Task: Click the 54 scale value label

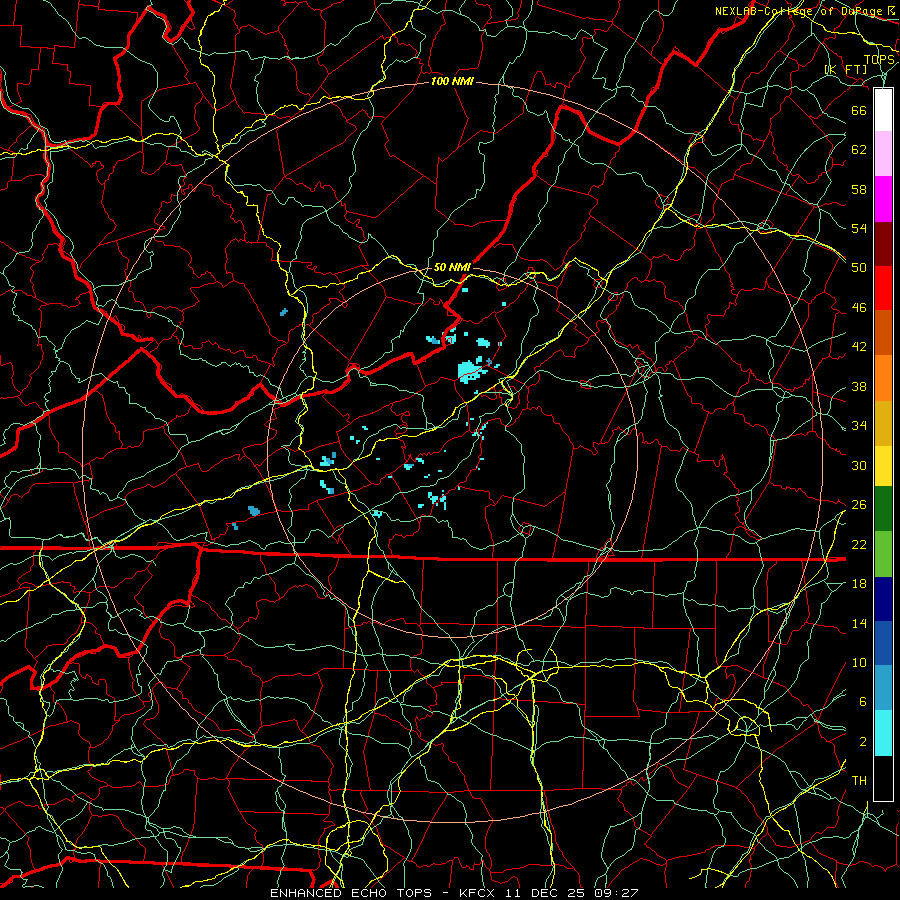Action: pyautogui.click(x=859, y=228)
